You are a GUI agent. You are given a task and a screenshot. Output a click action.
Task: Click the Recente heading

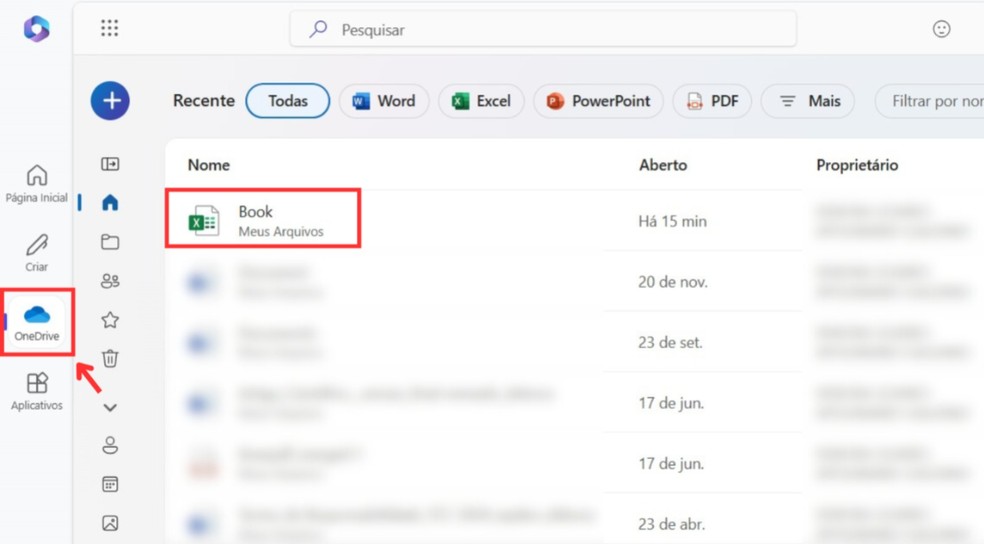coord(203,100)
